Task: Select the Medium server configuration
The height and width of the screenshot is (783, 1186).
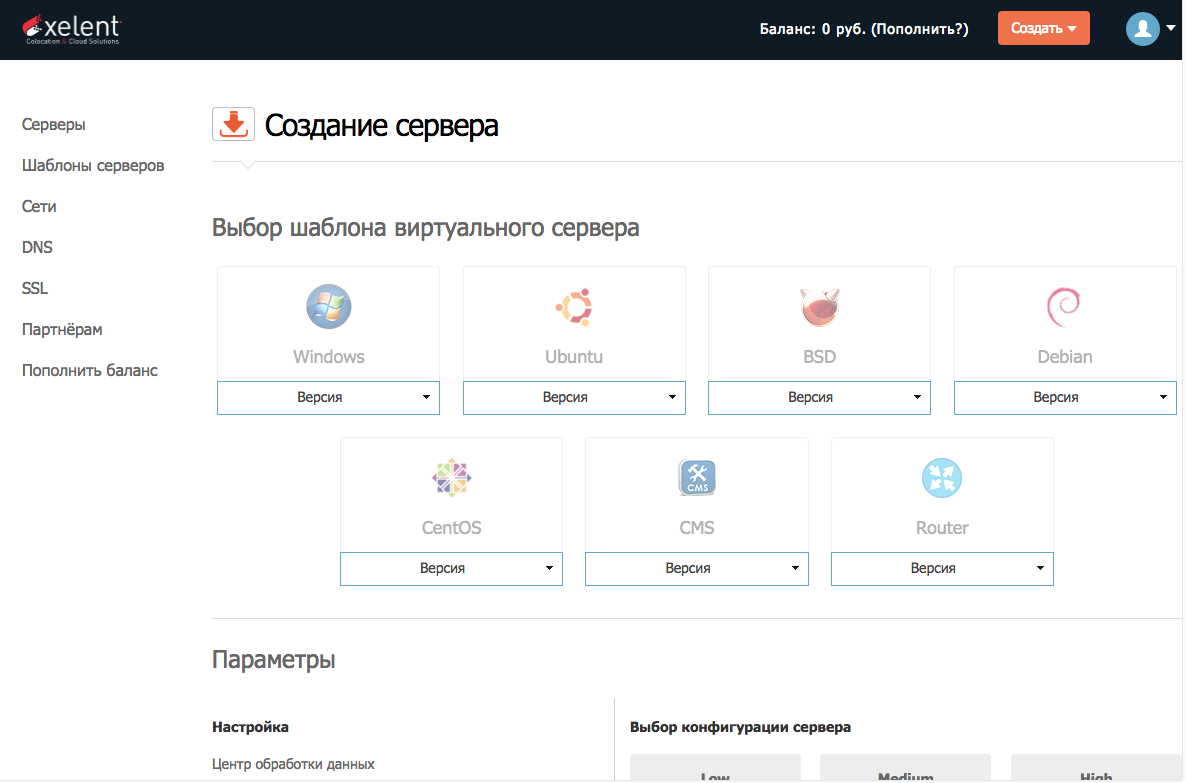Action: click(904, 773)
